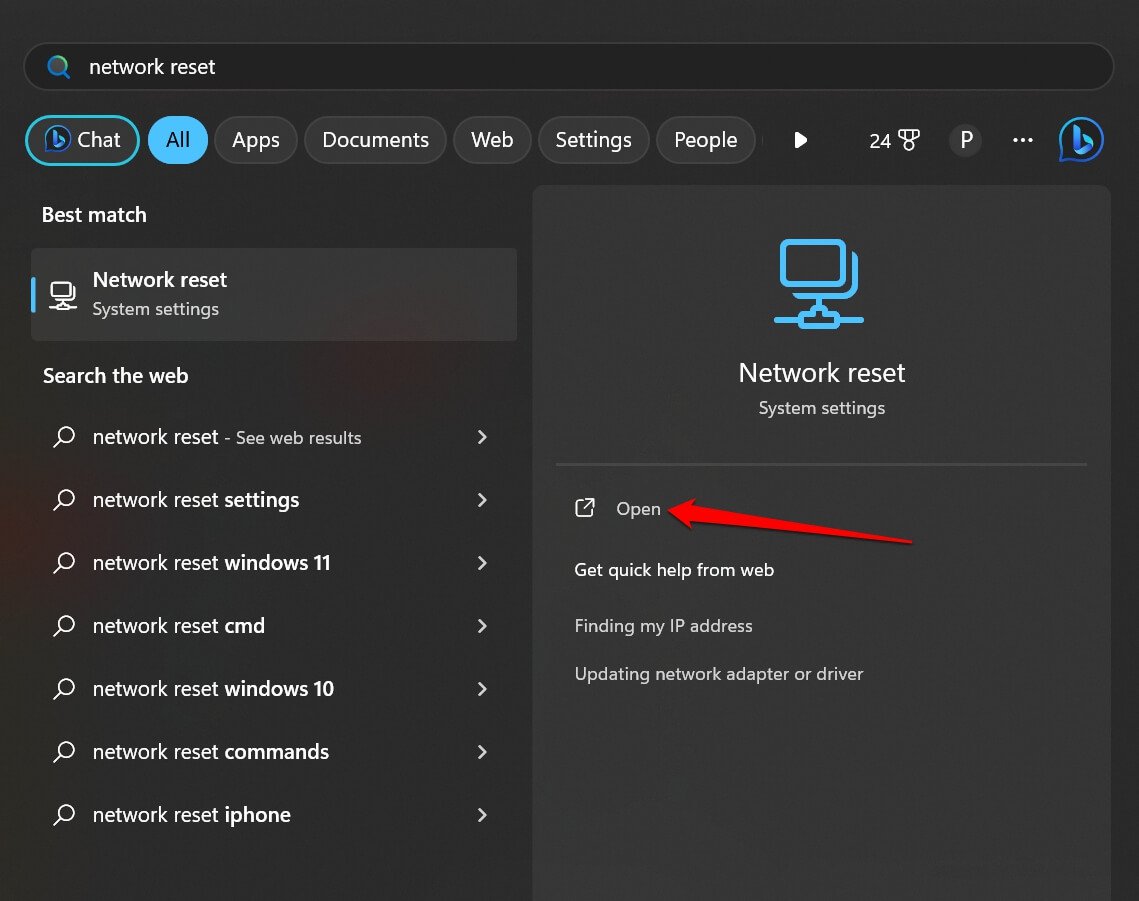Expand 'network reset windows 10' chevron

pyautogui.click(x=482, y=689)
